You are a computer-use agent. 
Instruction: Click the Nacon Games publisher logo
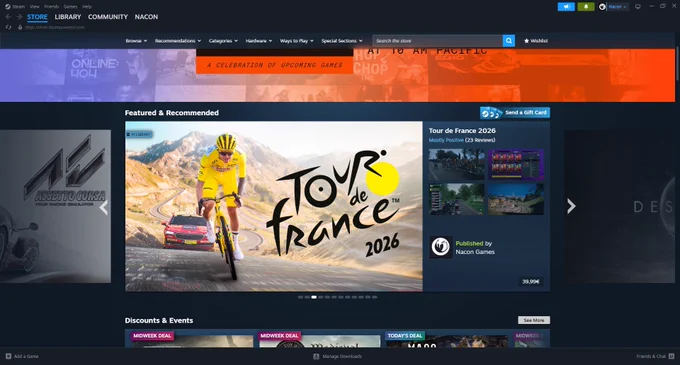point(441,247)
